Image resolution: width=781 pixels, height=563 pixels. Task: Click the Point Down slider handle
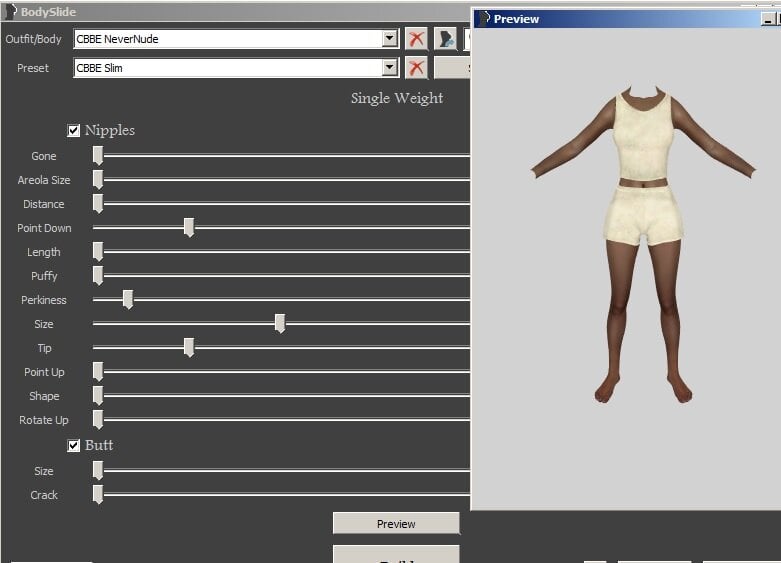[x=189, y=227]
